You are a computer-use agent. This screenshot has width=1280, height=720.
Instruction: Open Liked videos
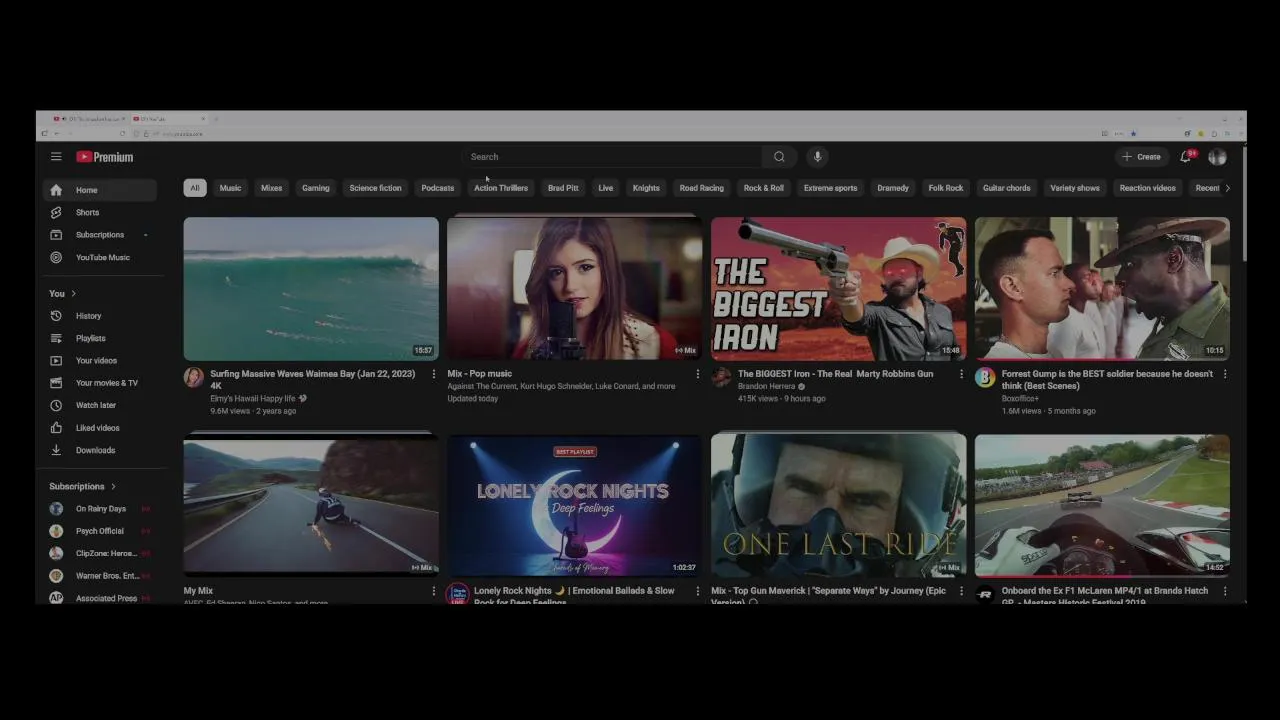coord(100,428)
